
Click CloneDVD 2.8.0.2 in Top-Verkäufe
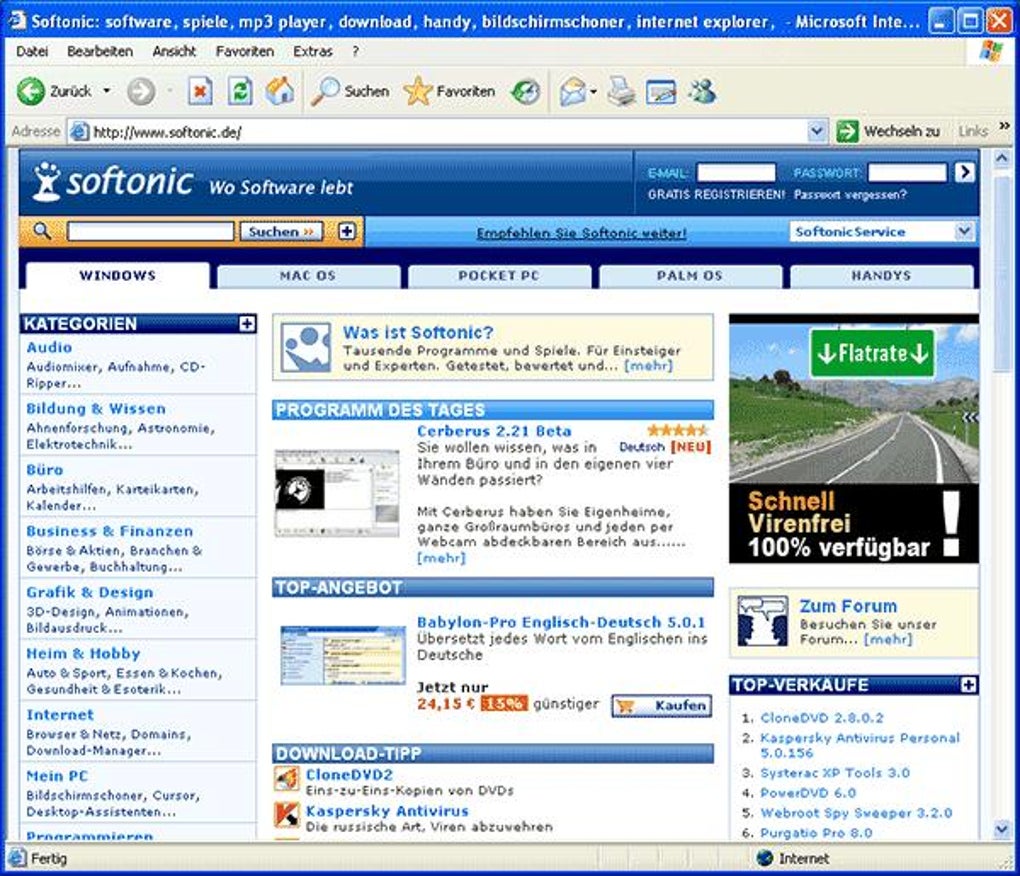tap(822, 718)
